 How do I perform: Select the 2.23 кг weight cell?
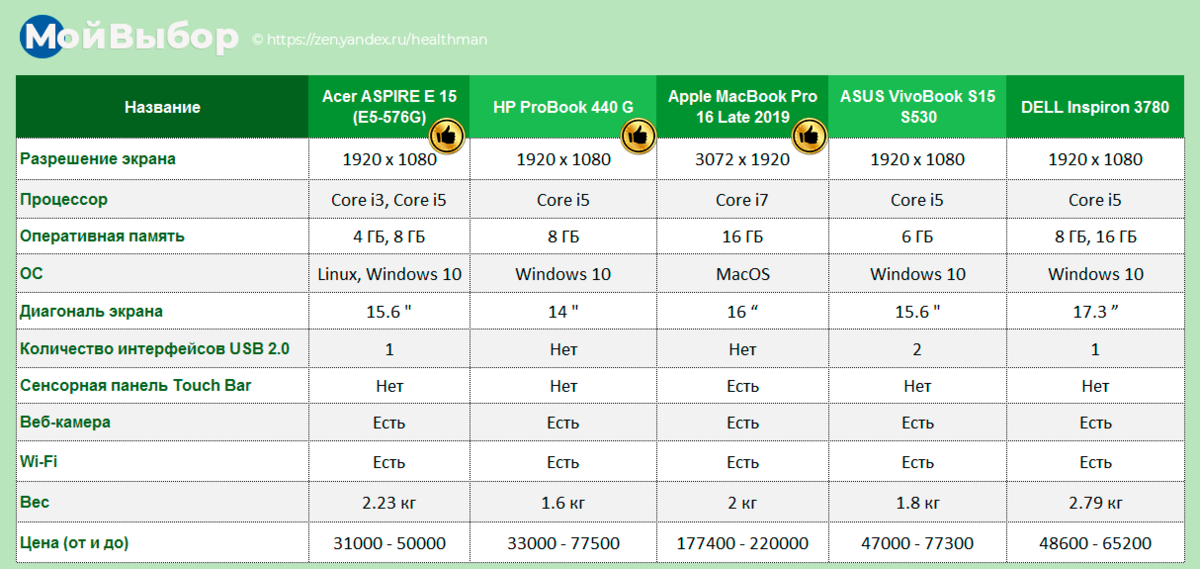[x=389, y=501]
